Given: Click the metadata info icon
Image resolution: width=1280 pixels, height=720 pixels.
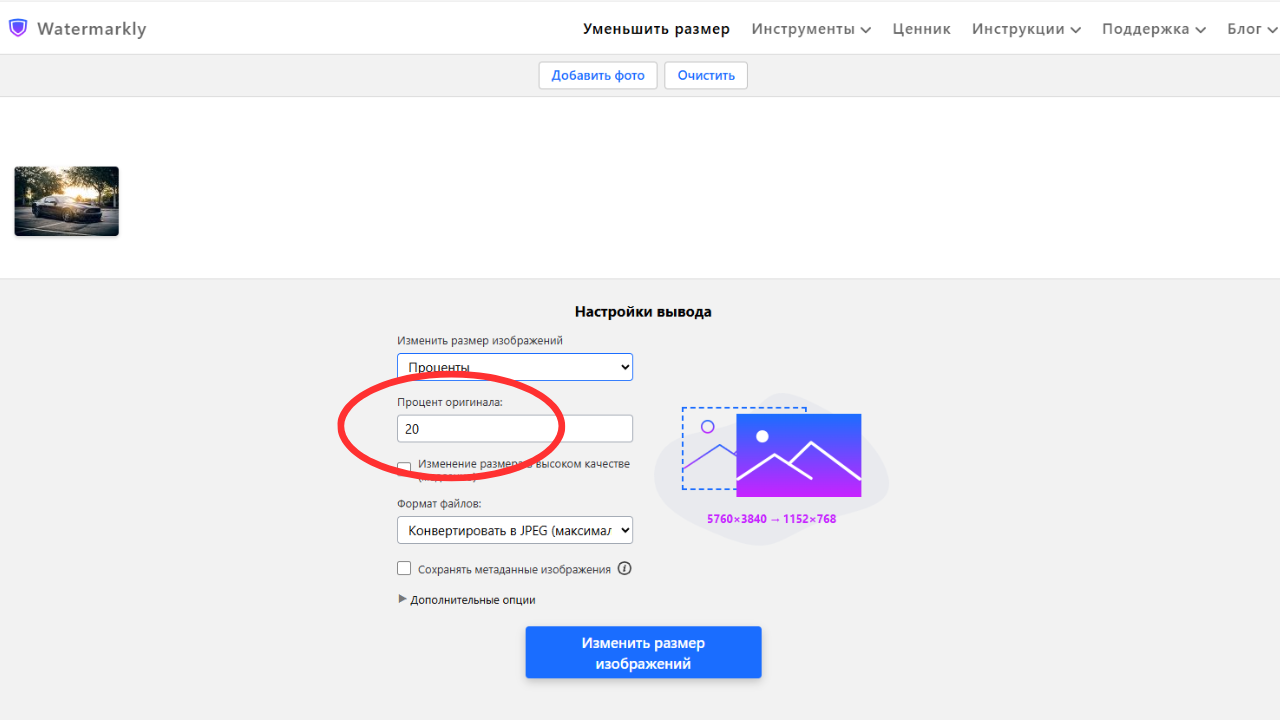Looking at the screenshot, I should pyautogui.click(x=624, y=569).
